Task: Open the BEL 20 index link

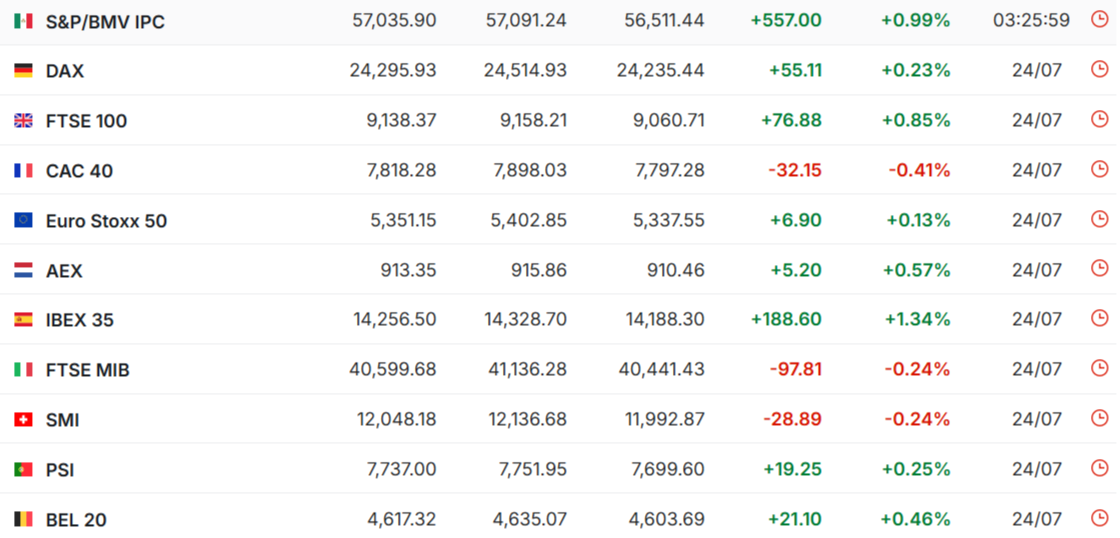Action: [76, 520]
